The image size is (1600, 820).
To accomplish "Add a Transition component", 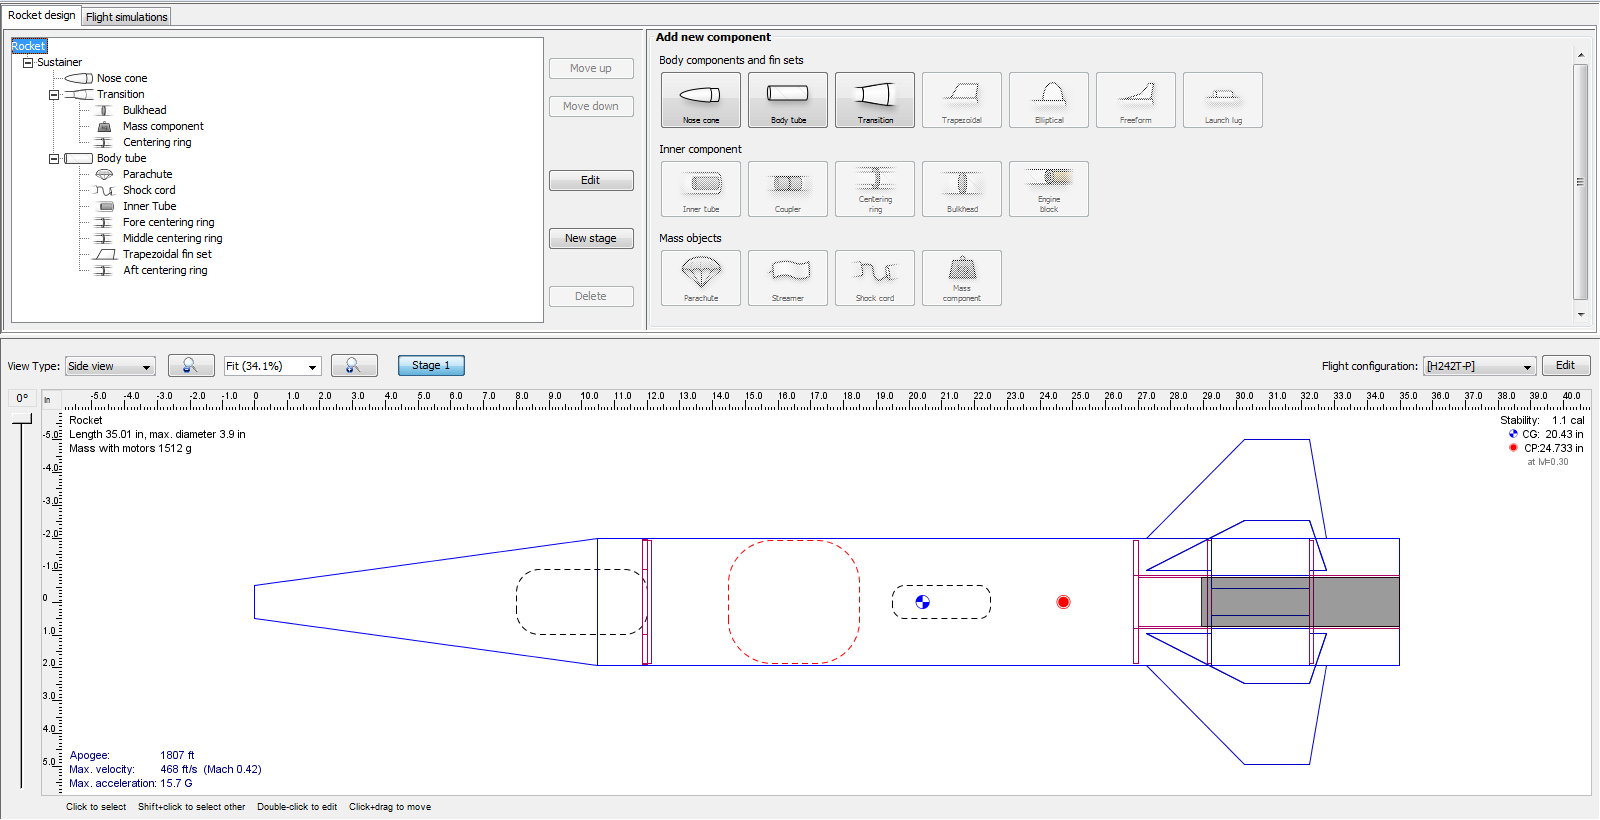I will click(x=875, y=100).
